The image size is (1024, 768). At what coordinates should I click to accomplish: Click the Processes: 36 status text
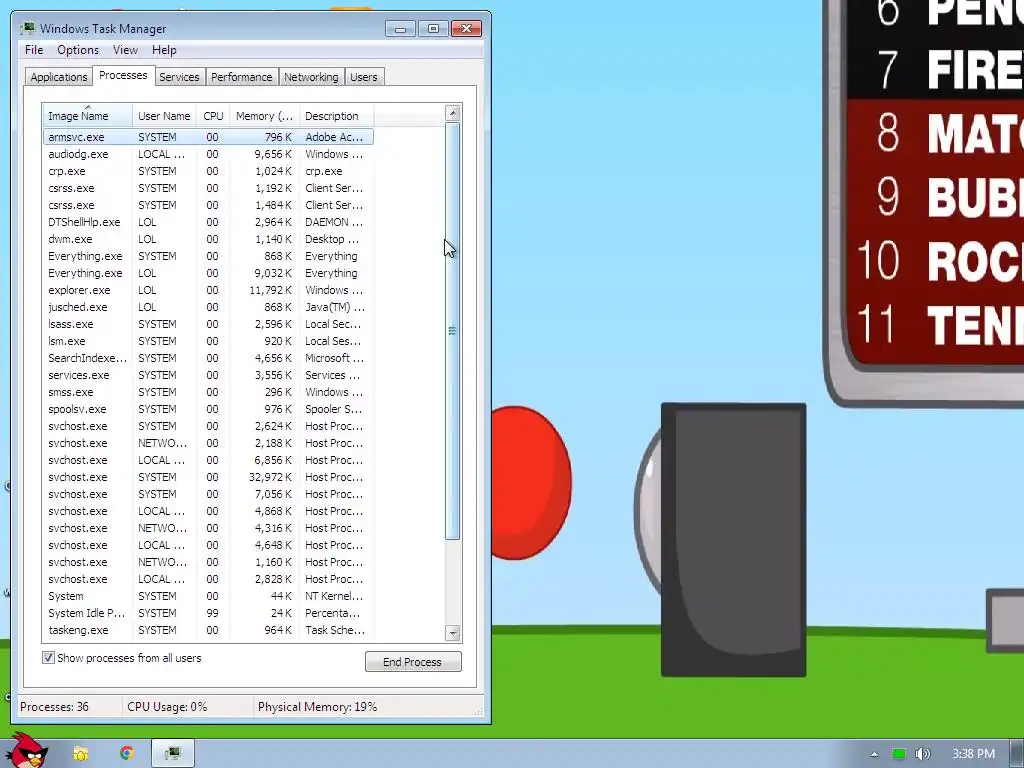54,707
